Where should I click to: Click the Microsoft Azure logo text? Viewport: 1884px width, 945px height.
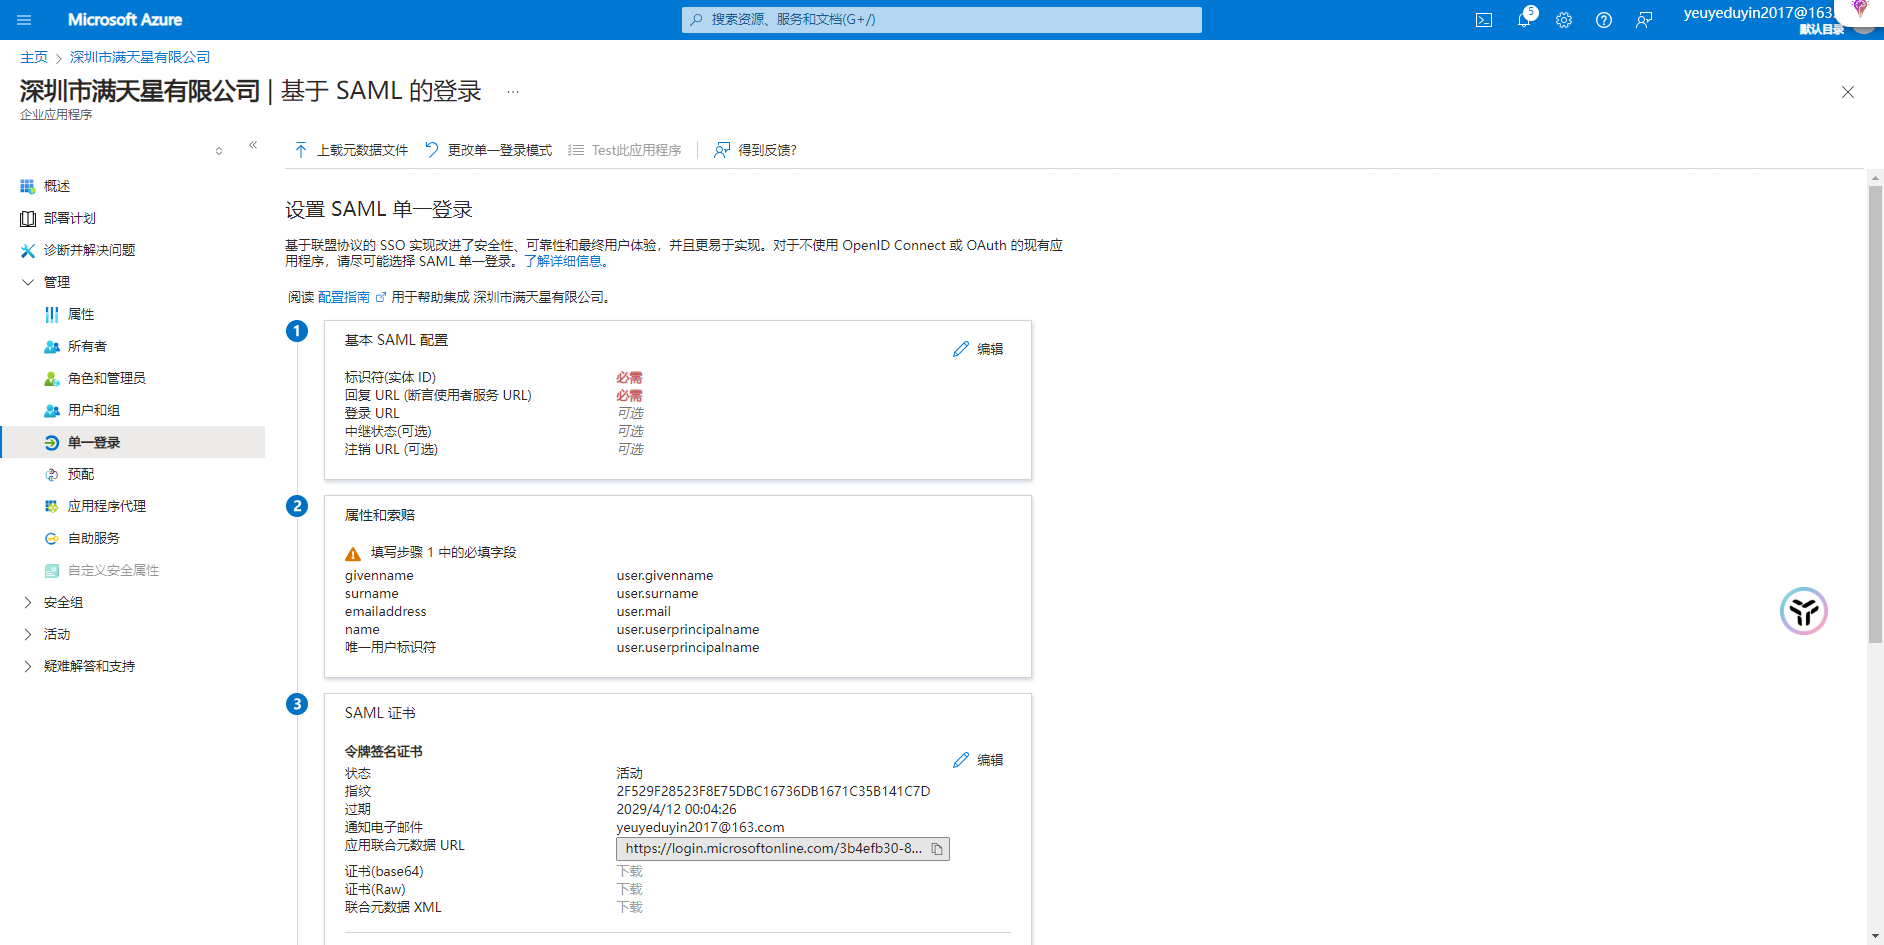pos(125,20)
